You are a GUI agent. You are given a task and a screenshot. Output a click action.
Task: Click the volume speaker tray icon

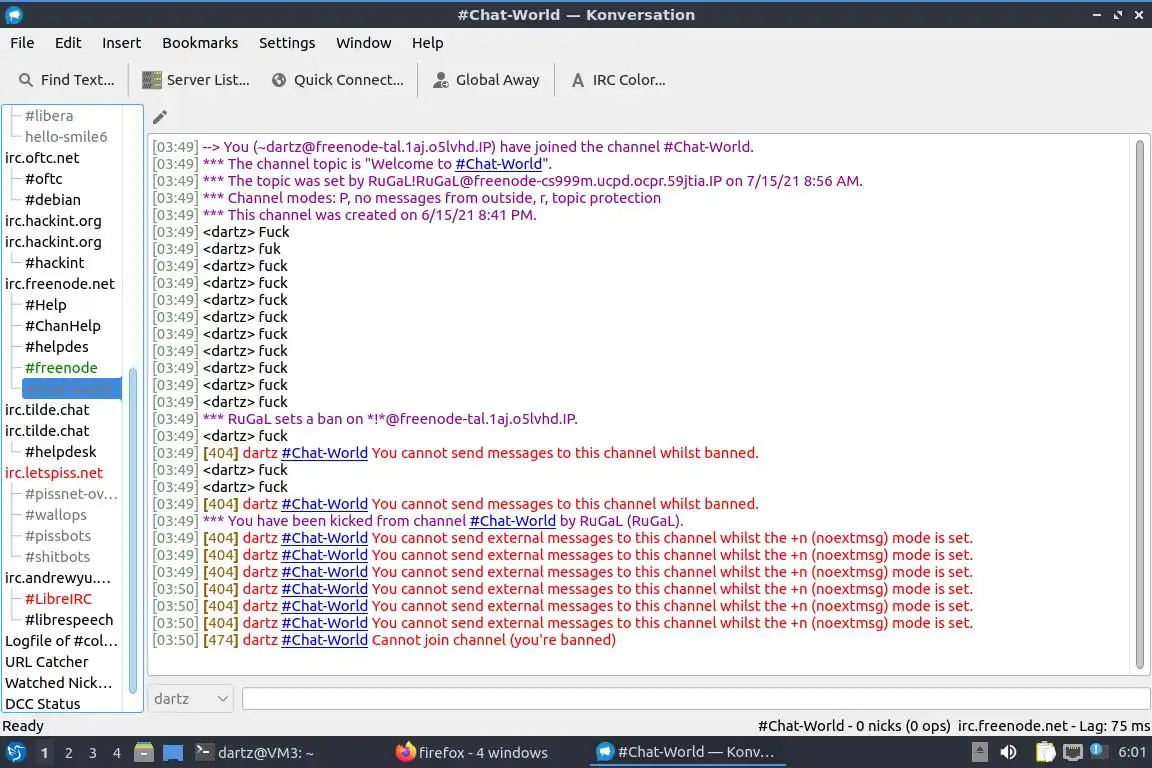(x=1009, y=752)
